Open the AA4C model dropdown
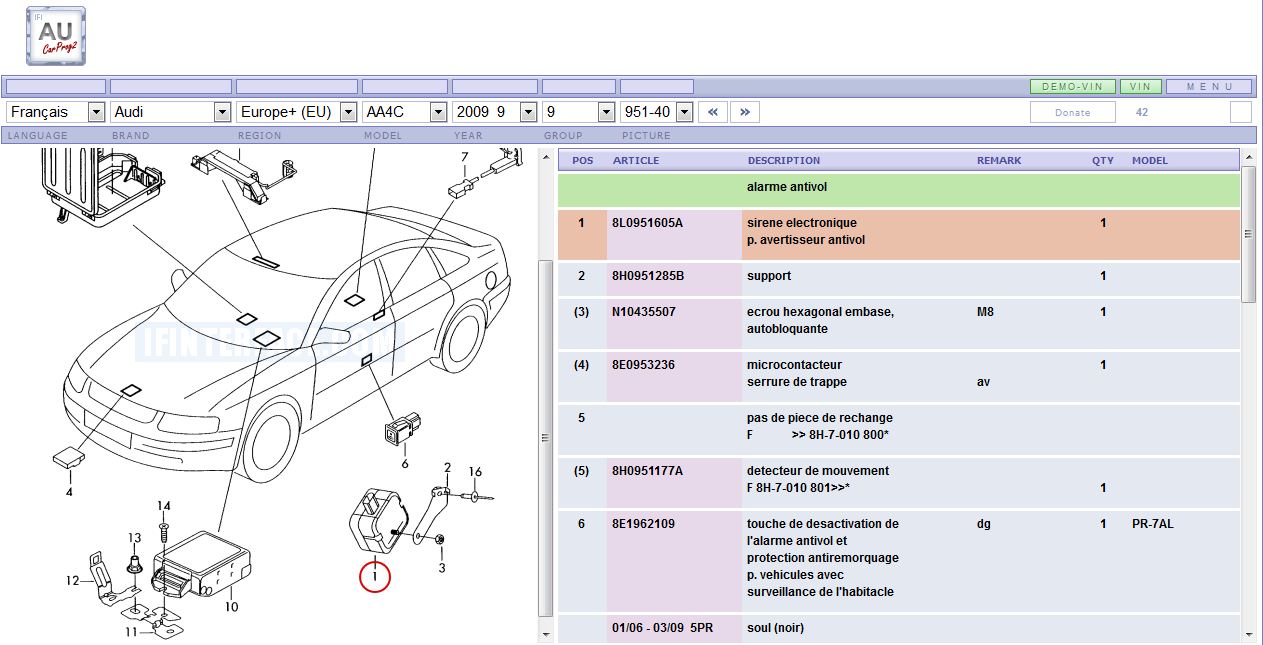 pyautogui.click(x=437, y=112)
